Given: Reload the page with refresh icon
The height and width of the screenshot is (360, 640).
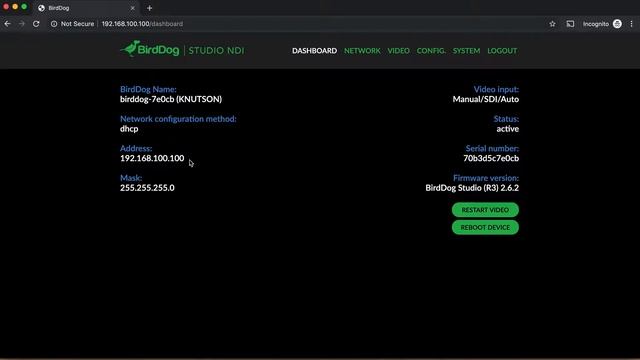Looking at the screenshot, I should click(36, 24).
